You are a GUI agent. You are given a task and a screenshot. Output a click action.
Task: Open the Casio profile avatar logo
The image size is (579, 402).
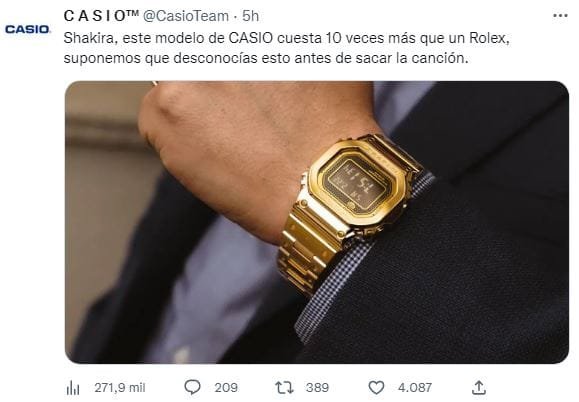coord(28,30)
